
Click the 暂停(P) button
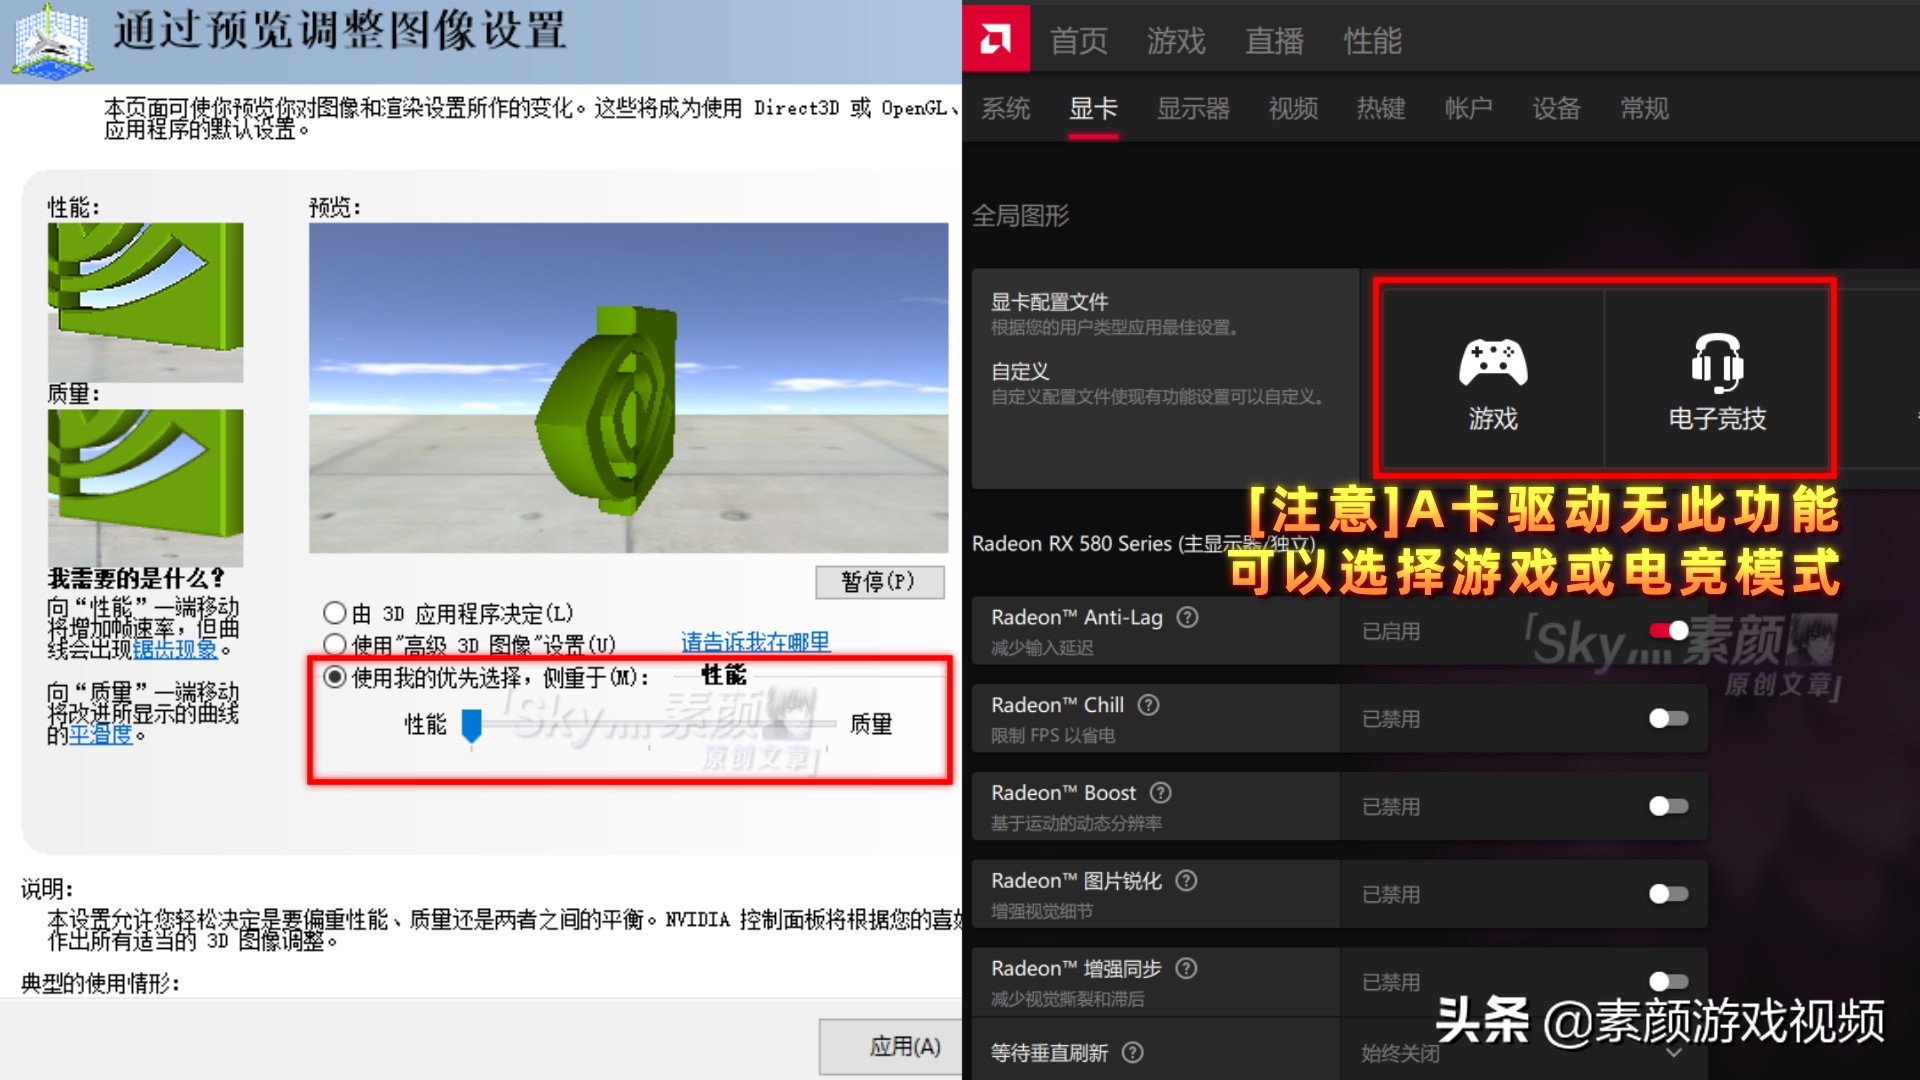pyautogui.click(x=879, y=582)
